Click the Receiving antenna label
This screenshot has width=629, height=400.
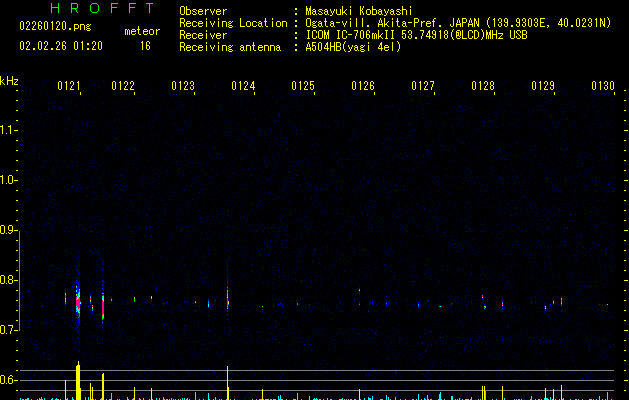click(x=230, y=47)
